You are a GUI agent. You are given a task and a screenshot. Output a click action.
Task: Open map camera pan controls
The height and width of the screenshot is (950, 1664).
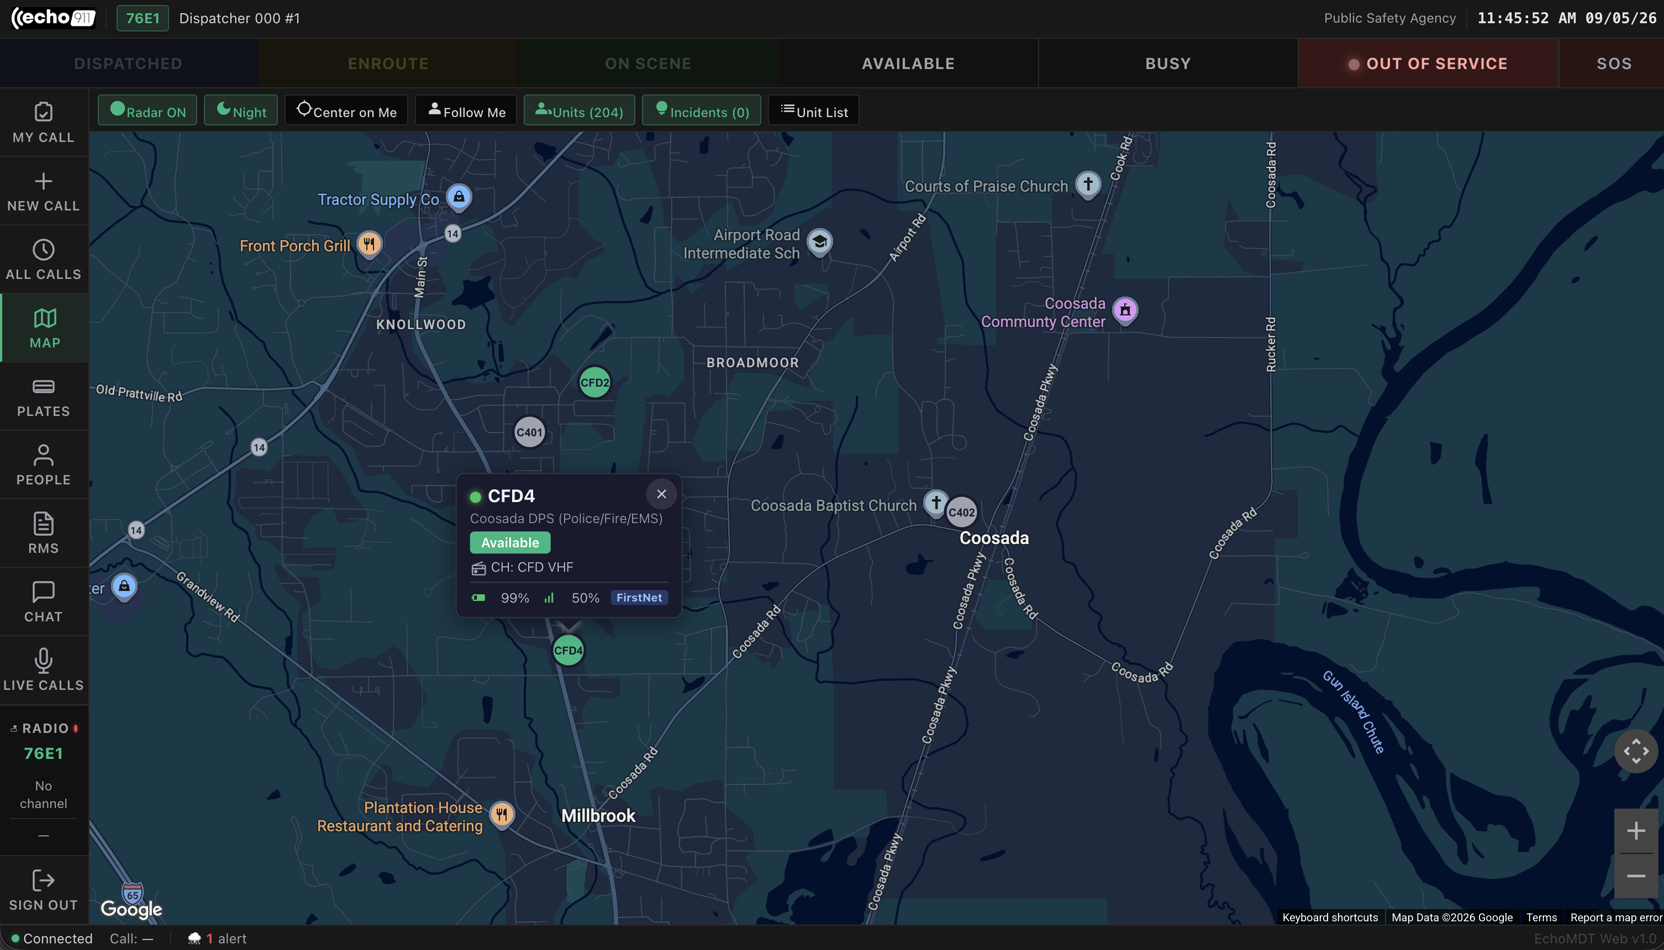click(x=1636, y=751)
